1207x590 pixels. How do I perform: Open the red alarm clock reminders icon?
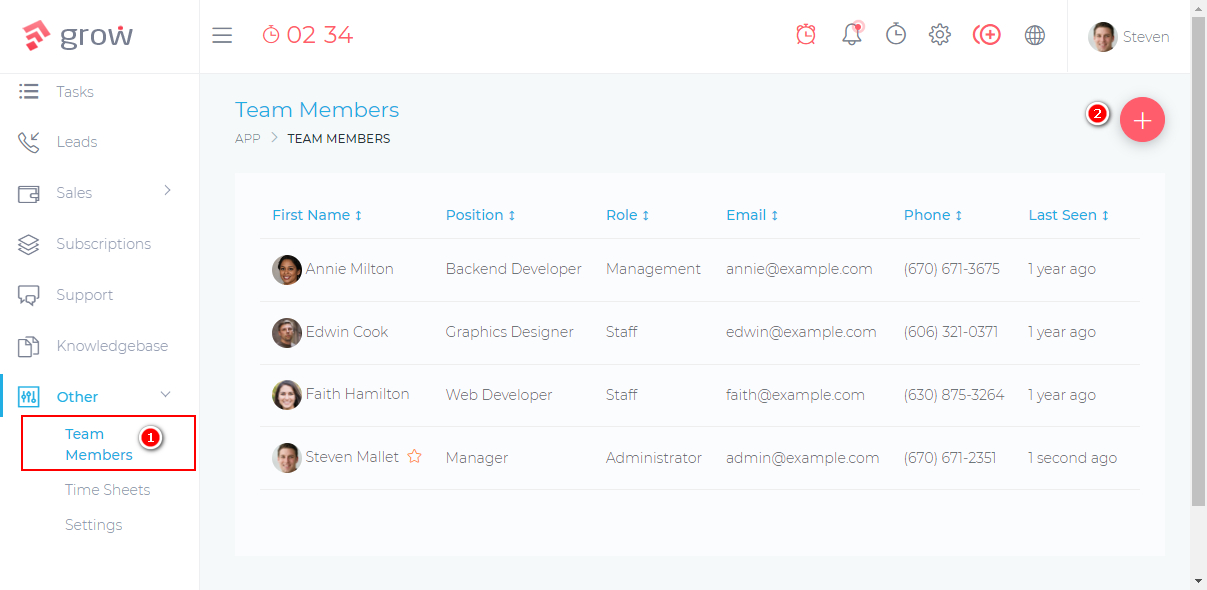click(x=806, y=35)
